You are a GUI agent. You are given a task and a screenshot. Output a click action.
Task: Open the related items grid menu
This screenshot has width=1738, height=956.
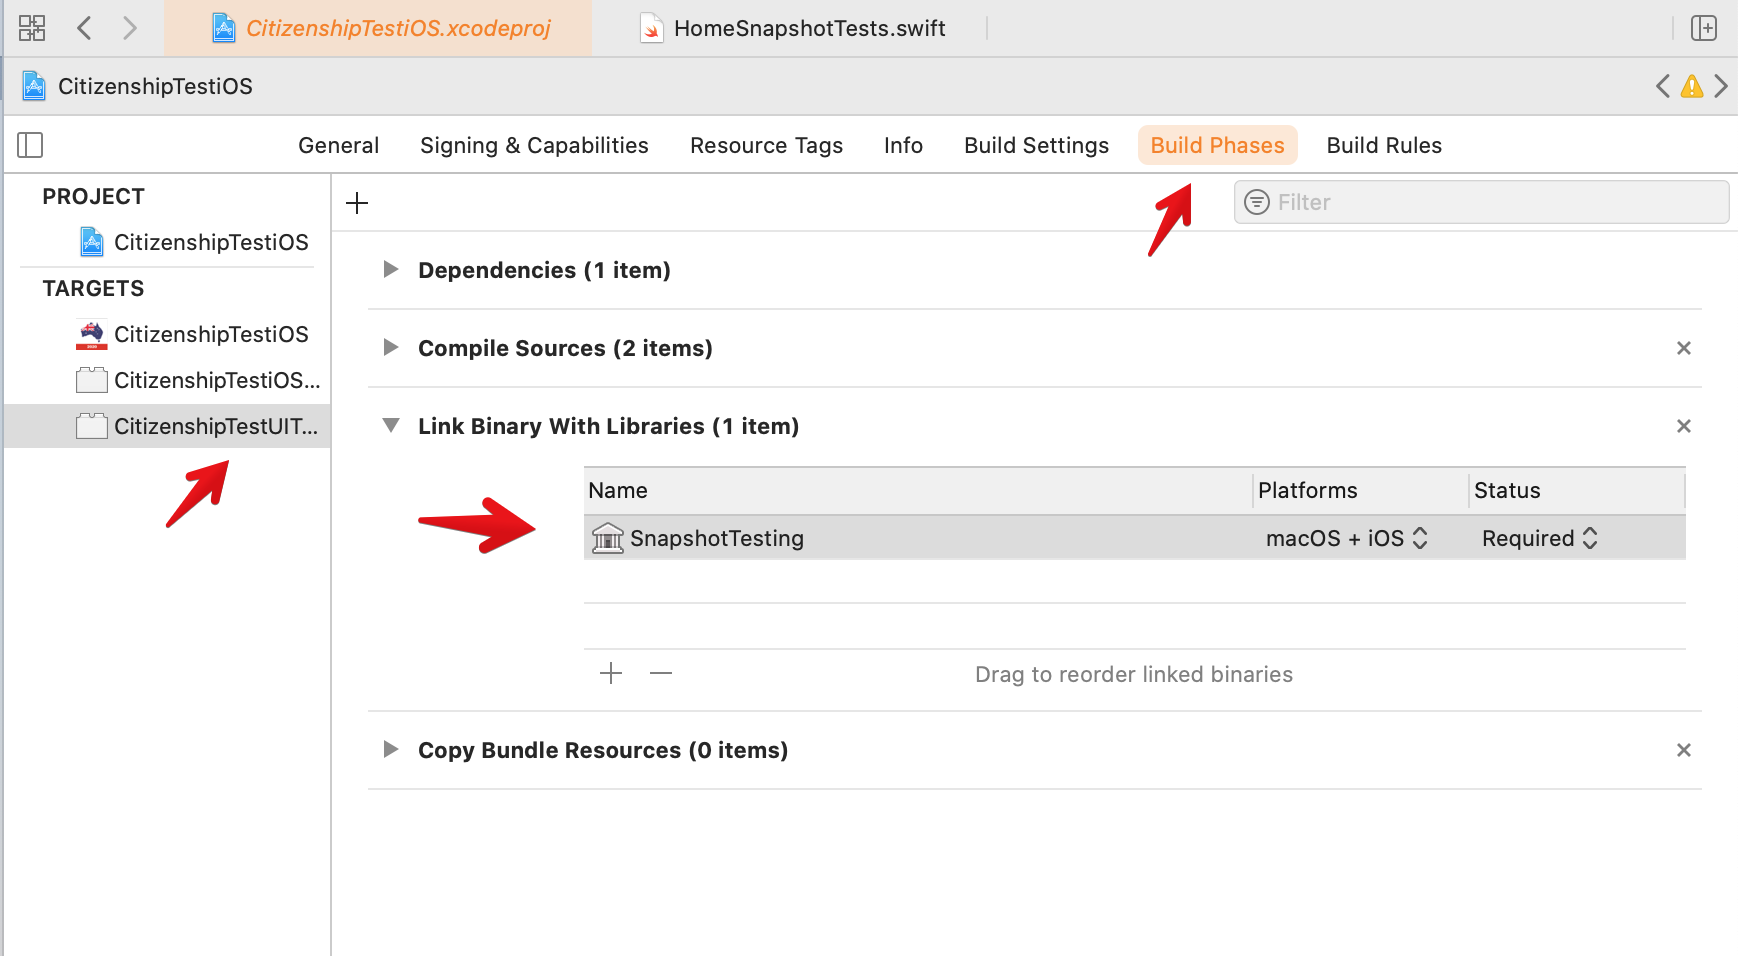click(32, 28)
